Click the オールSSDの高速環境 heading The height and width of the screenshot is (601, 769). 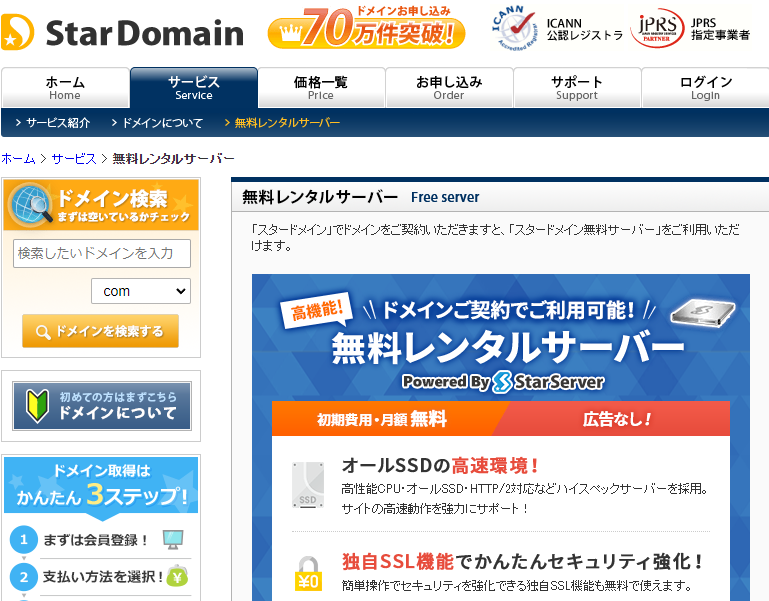(x=440, y=465)
